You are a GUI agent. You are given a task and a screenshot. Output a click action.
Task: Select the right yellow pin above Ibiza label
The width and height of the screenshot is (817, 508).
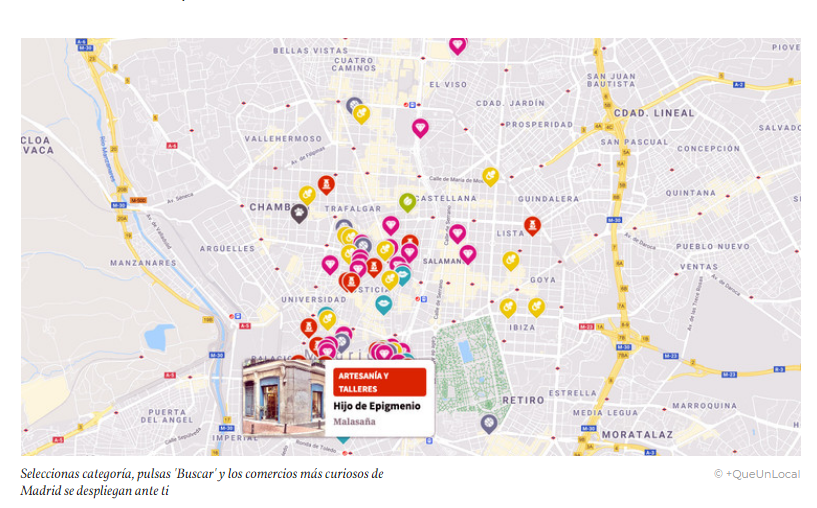click(537, 307)
